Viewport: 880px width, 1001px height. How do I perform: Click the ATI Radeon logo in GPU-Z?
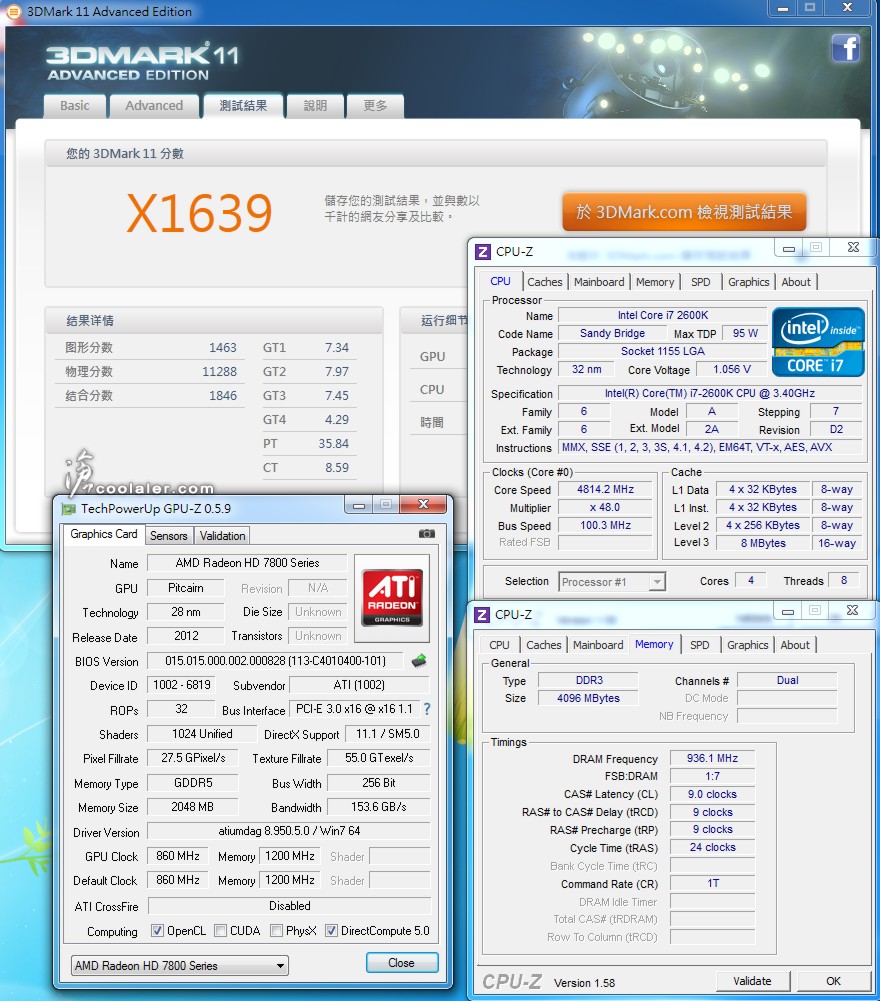point(392,598)
